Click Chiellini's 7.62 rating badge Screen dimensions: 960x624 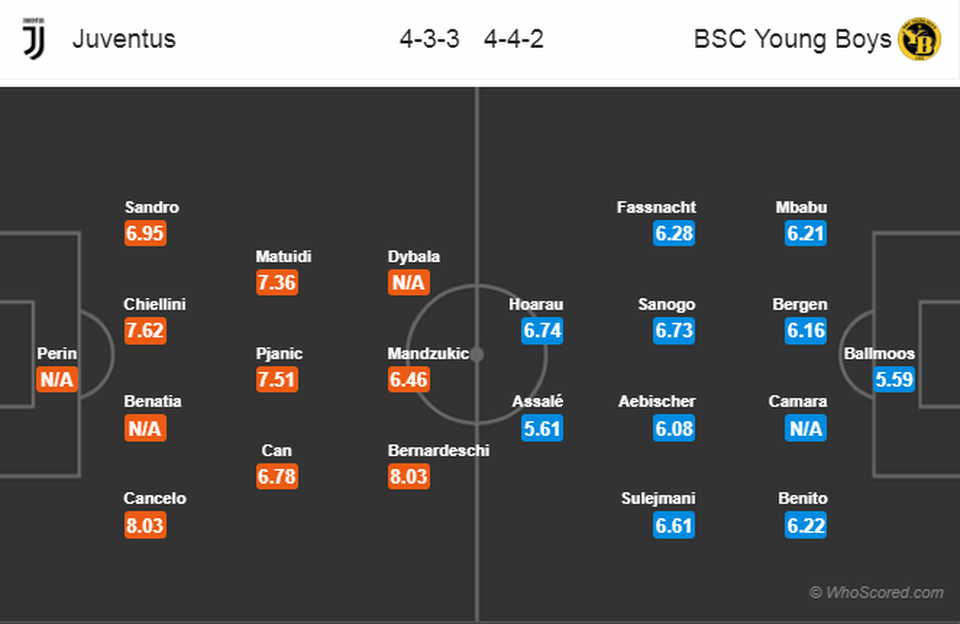point(145,331)
